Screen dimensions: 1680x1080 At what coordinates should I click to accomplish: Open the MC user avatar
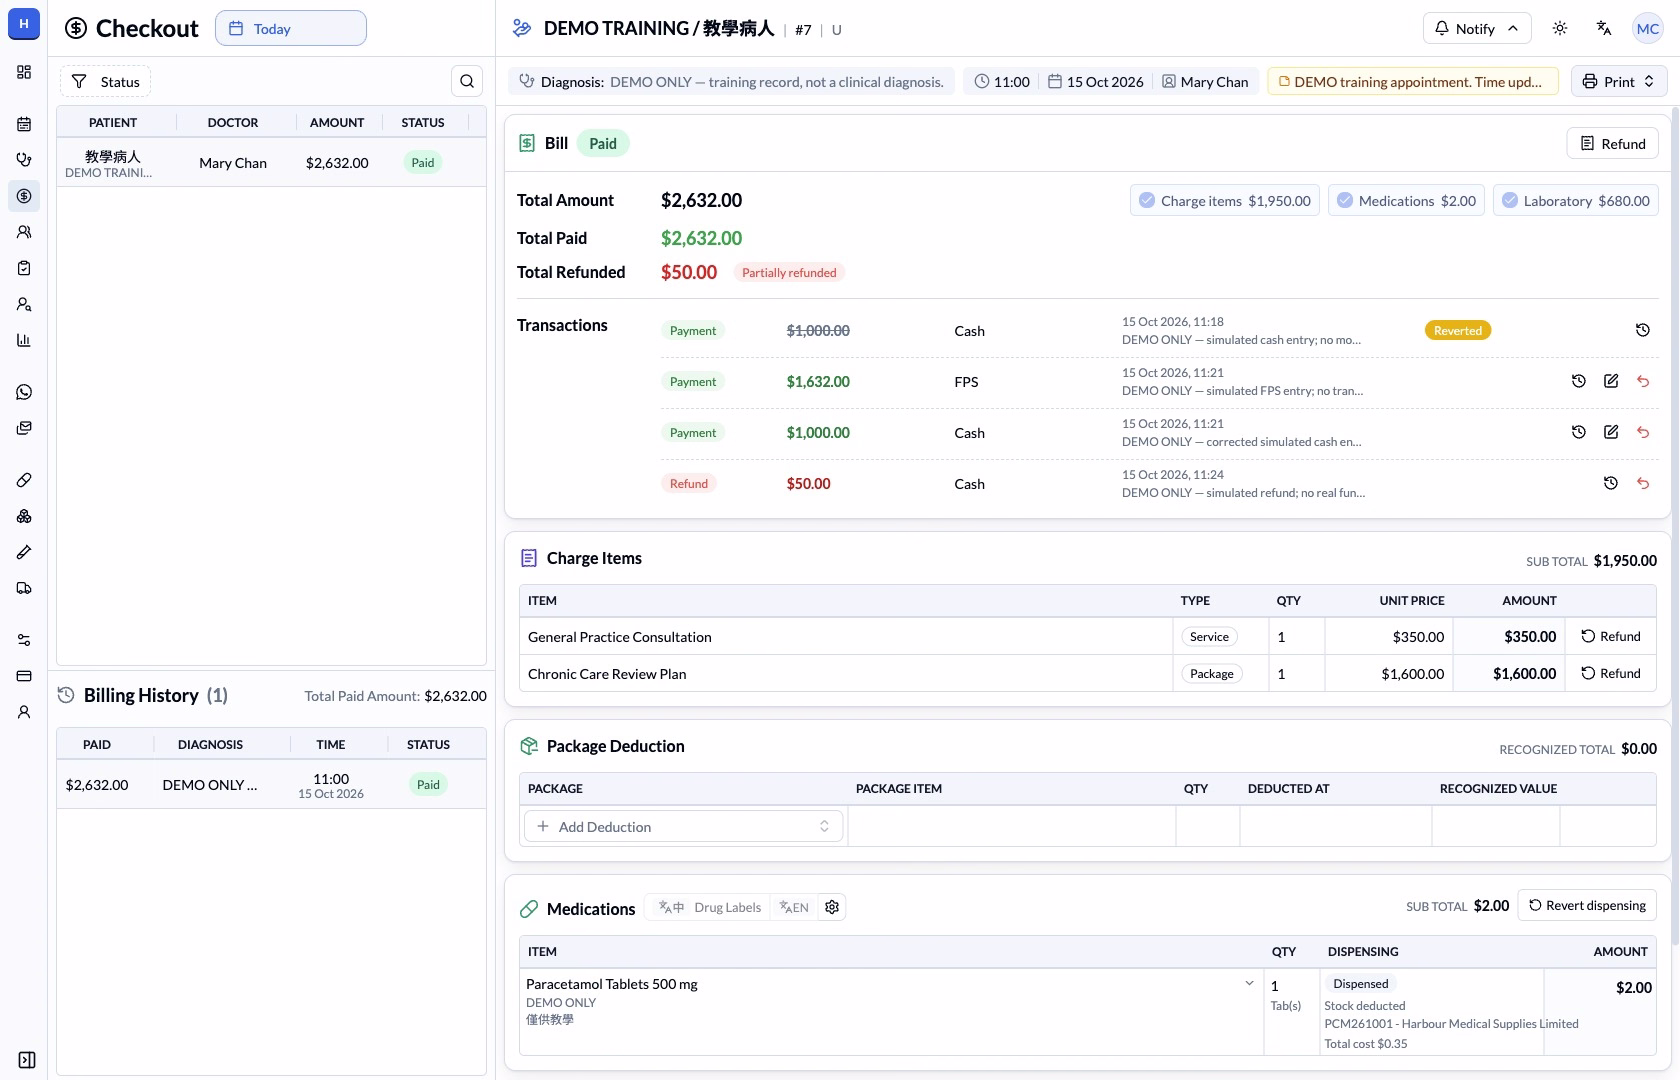pos(1648,28)
